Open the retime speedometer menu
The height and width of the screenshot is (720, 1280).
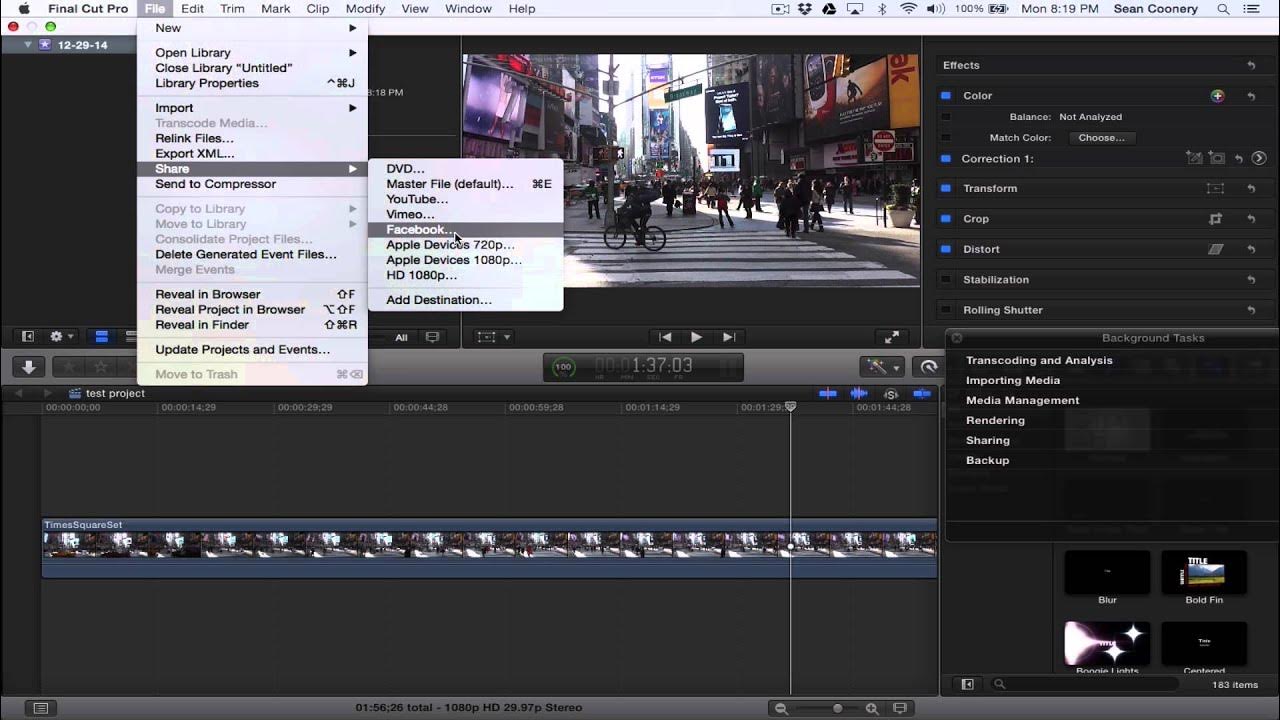point(929,367)
